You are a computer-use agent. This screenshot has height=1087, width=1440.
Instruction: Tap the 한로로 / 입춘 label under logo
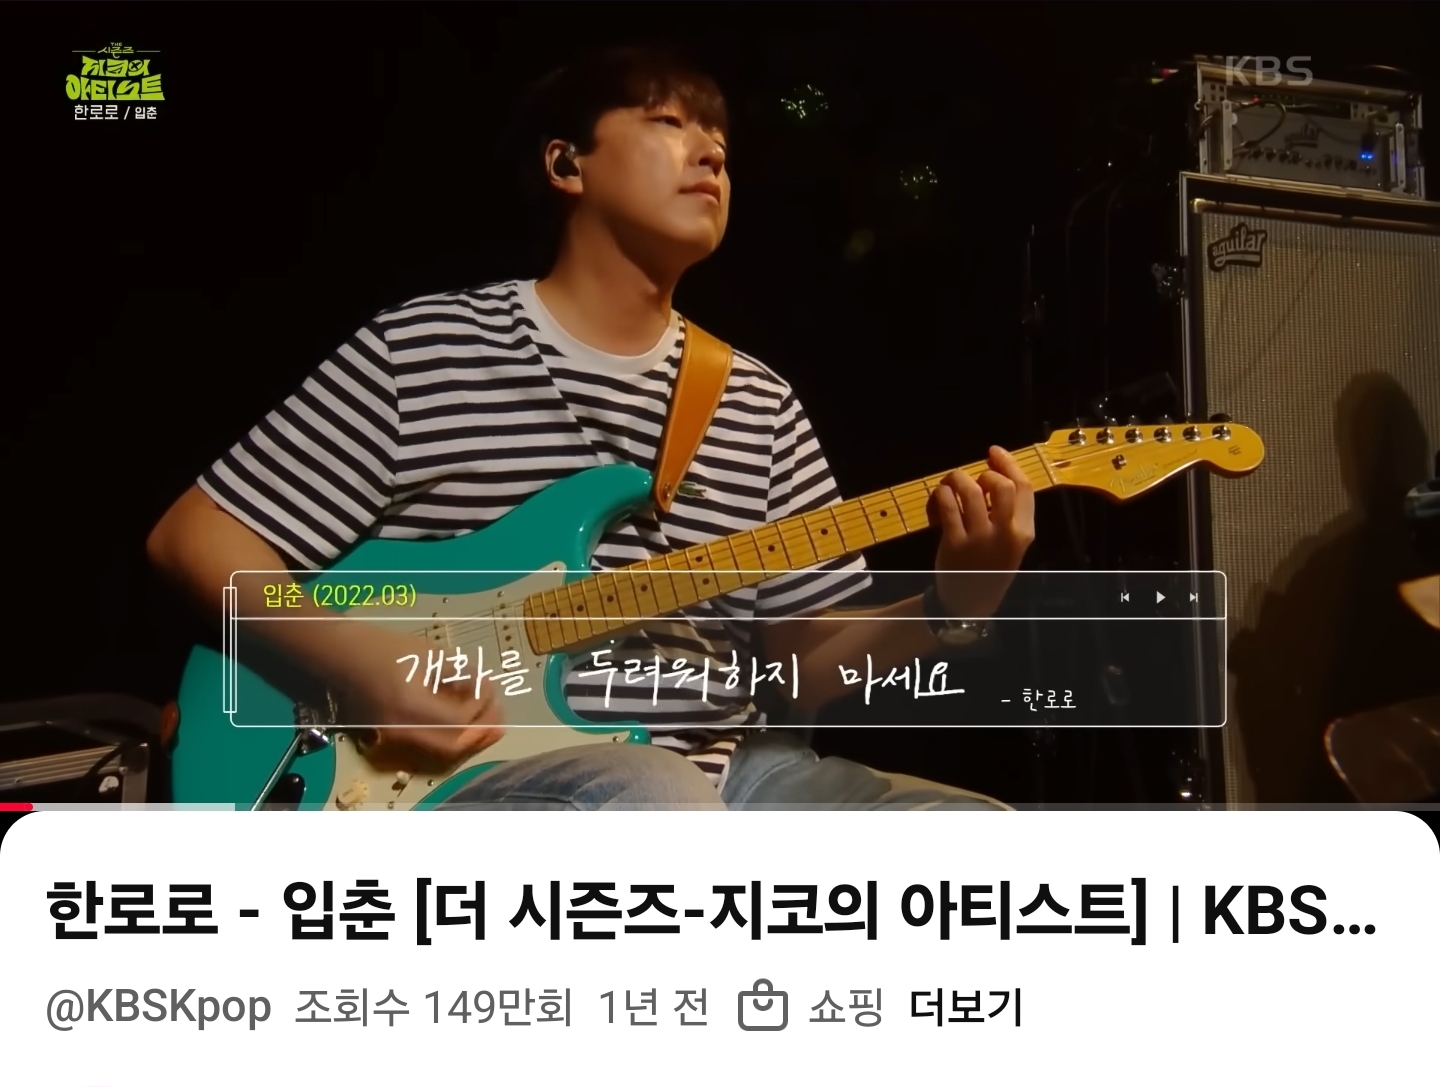point(115,112)
